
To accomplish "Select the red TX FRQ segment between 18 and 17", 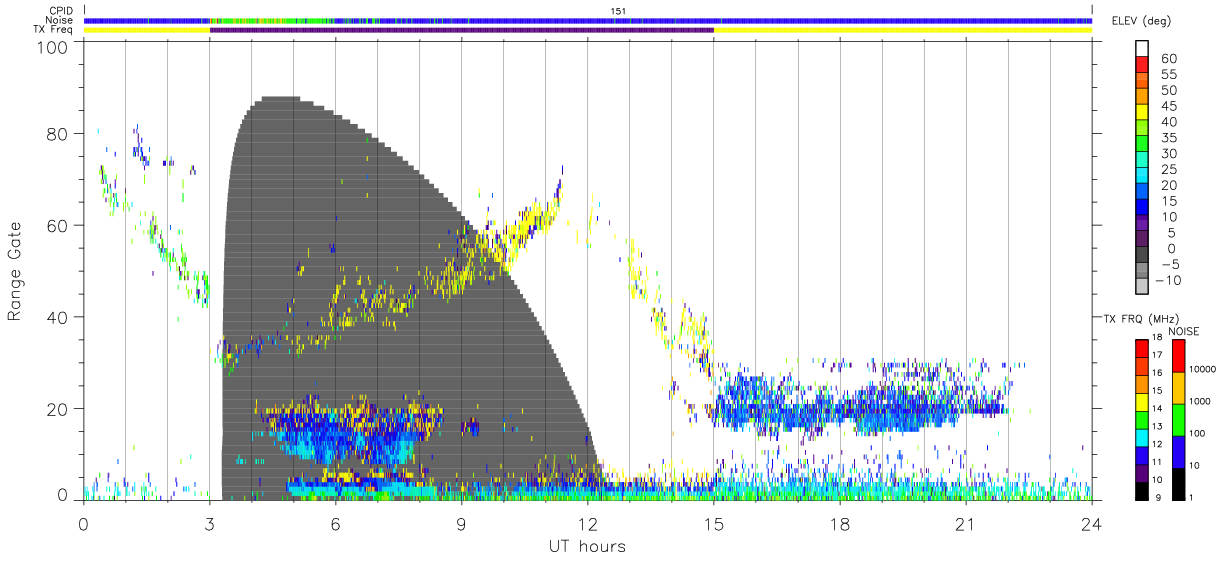I will (x=1141, y=348).
